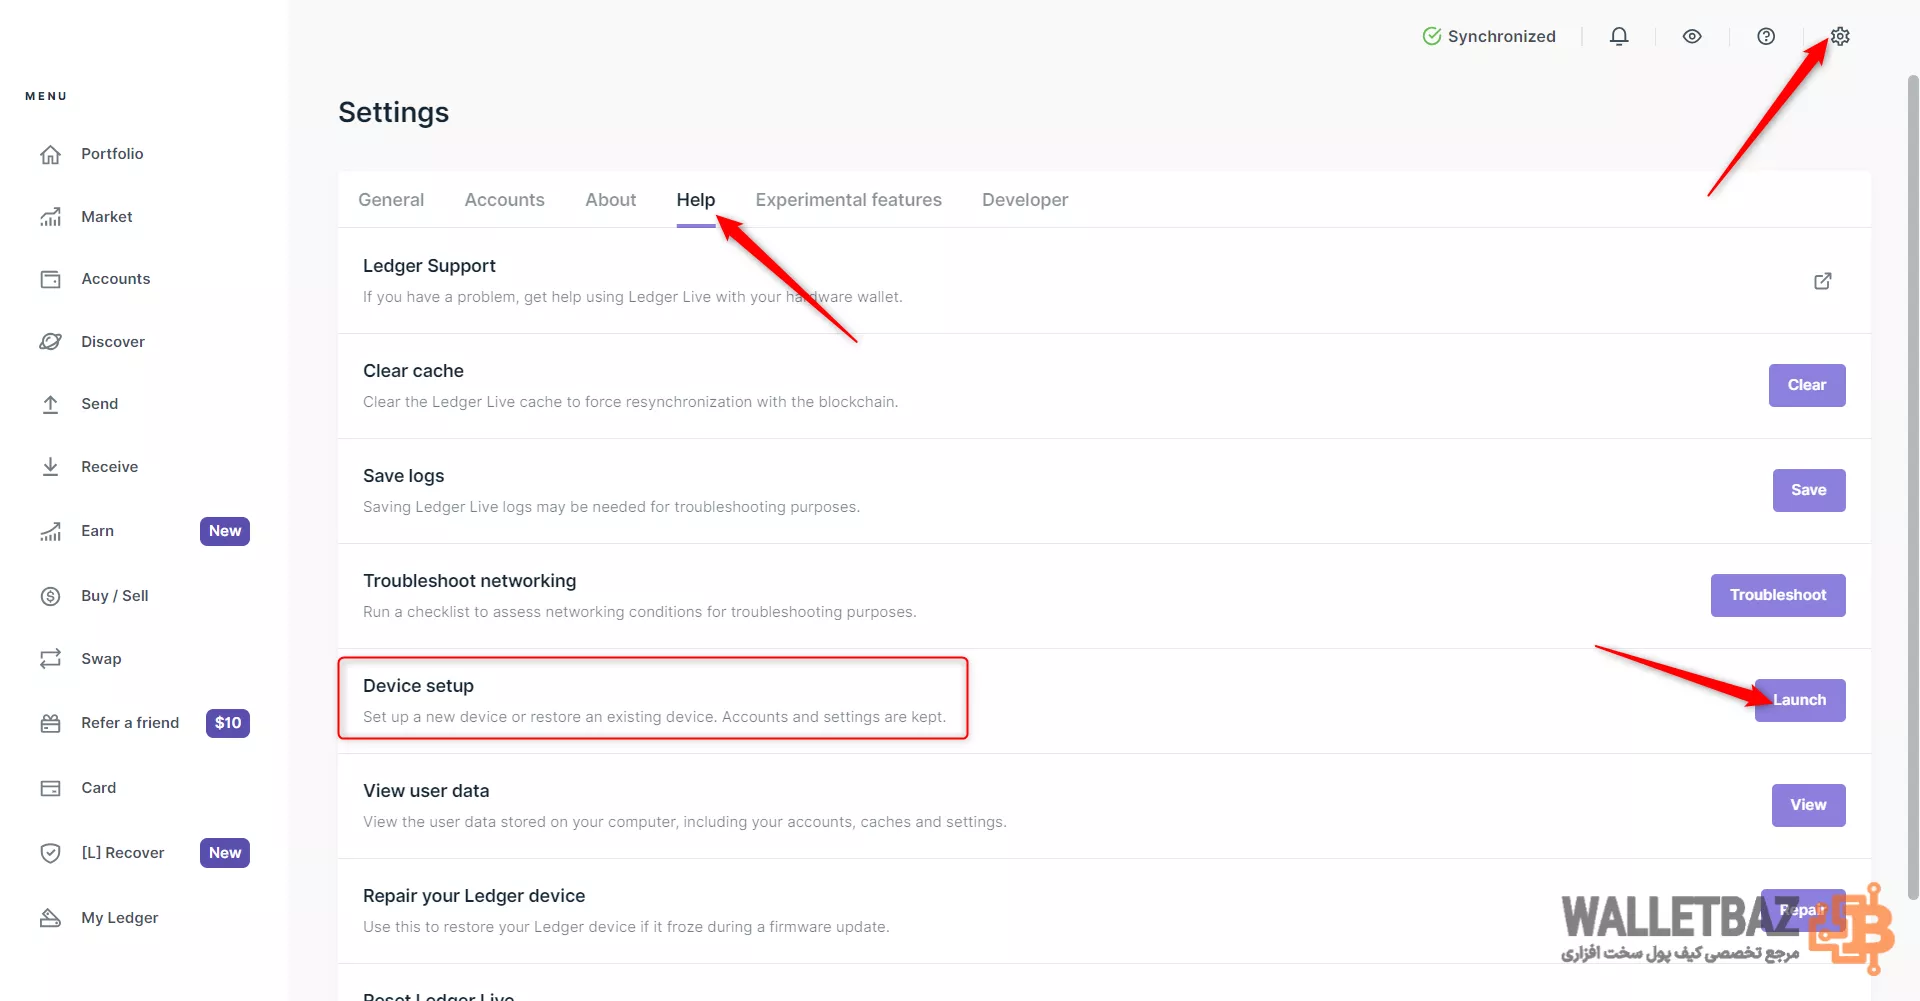Open the About tab
The width and height of the screenshot is (1920, 1001).
(611, 200)
